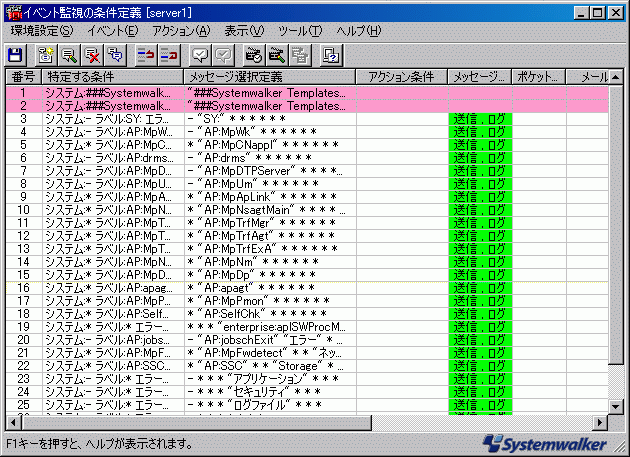Click the floppy disk save icon
The height and width of the screenshot is (457, 630).
pos(16,55)
